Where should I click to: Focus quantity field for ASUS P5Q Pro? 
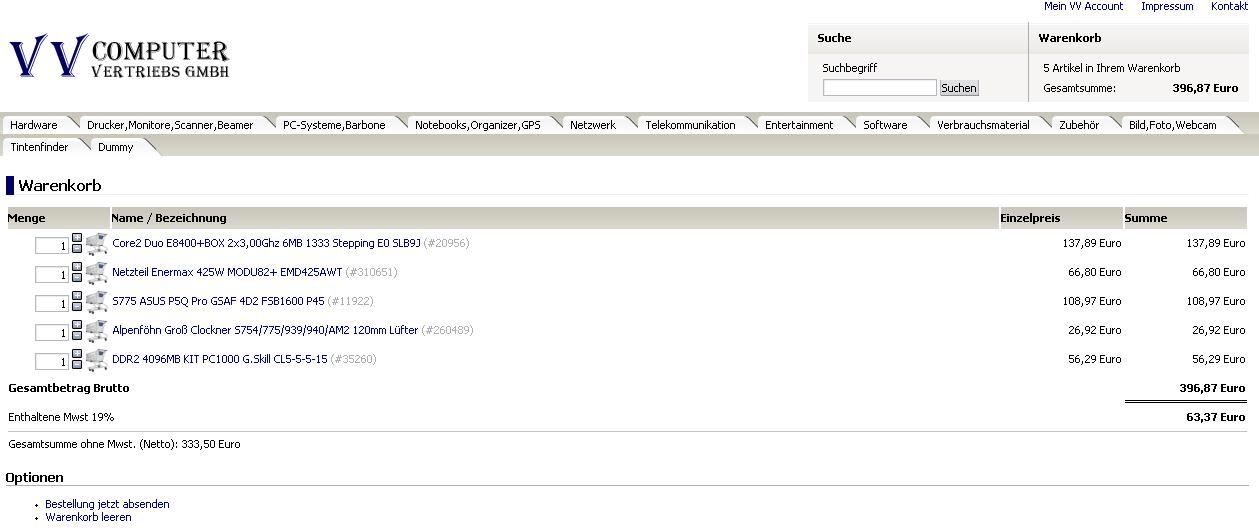(52, 303)
